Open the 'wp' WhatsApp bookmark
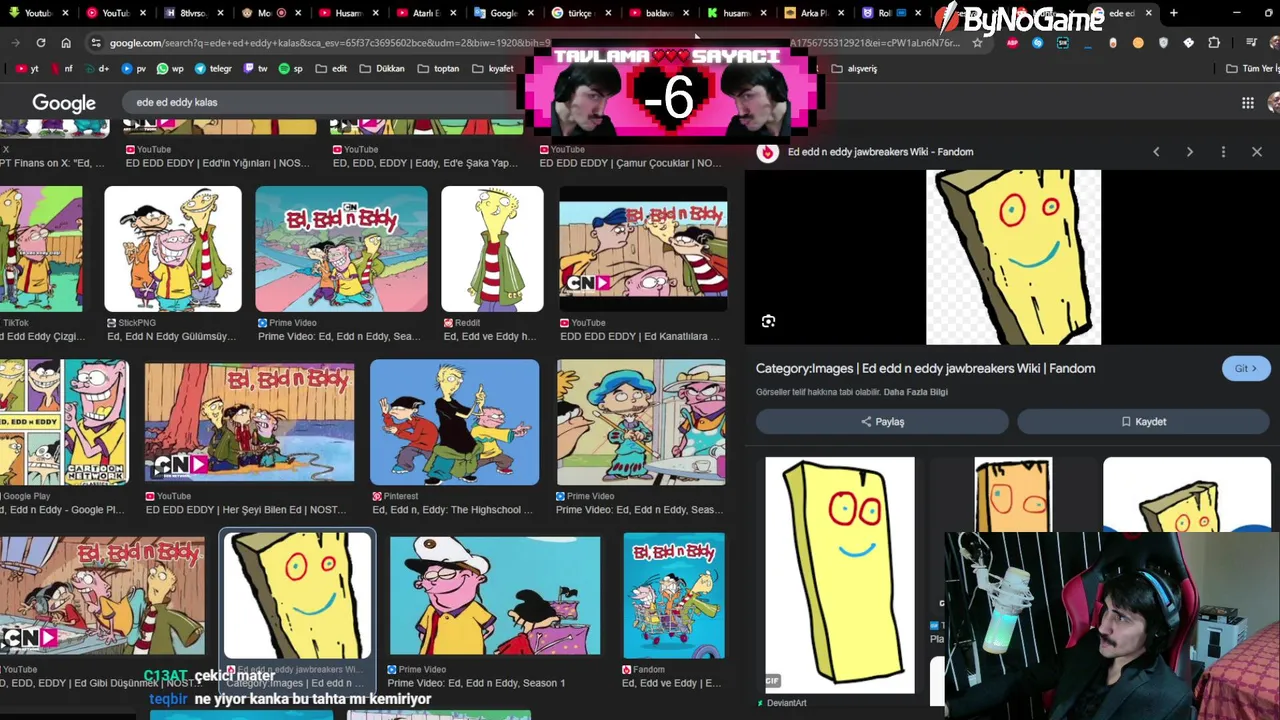 coord(171,69)
